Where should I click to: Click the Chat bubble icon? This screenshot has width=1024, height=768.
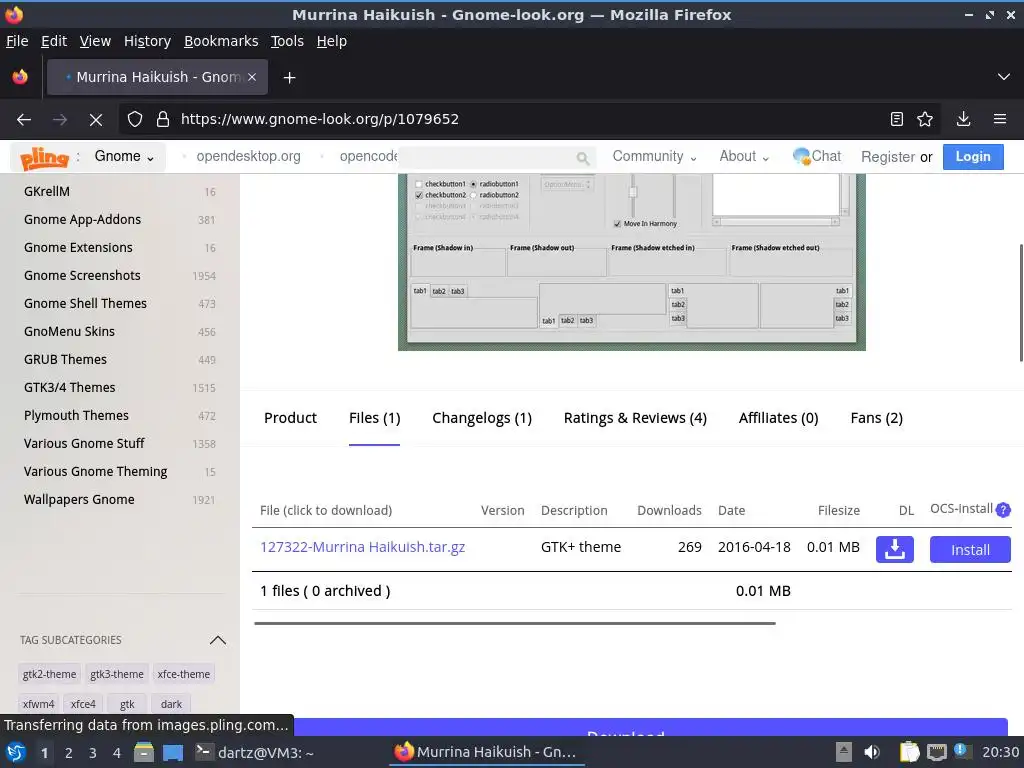(x=801, y=156)
